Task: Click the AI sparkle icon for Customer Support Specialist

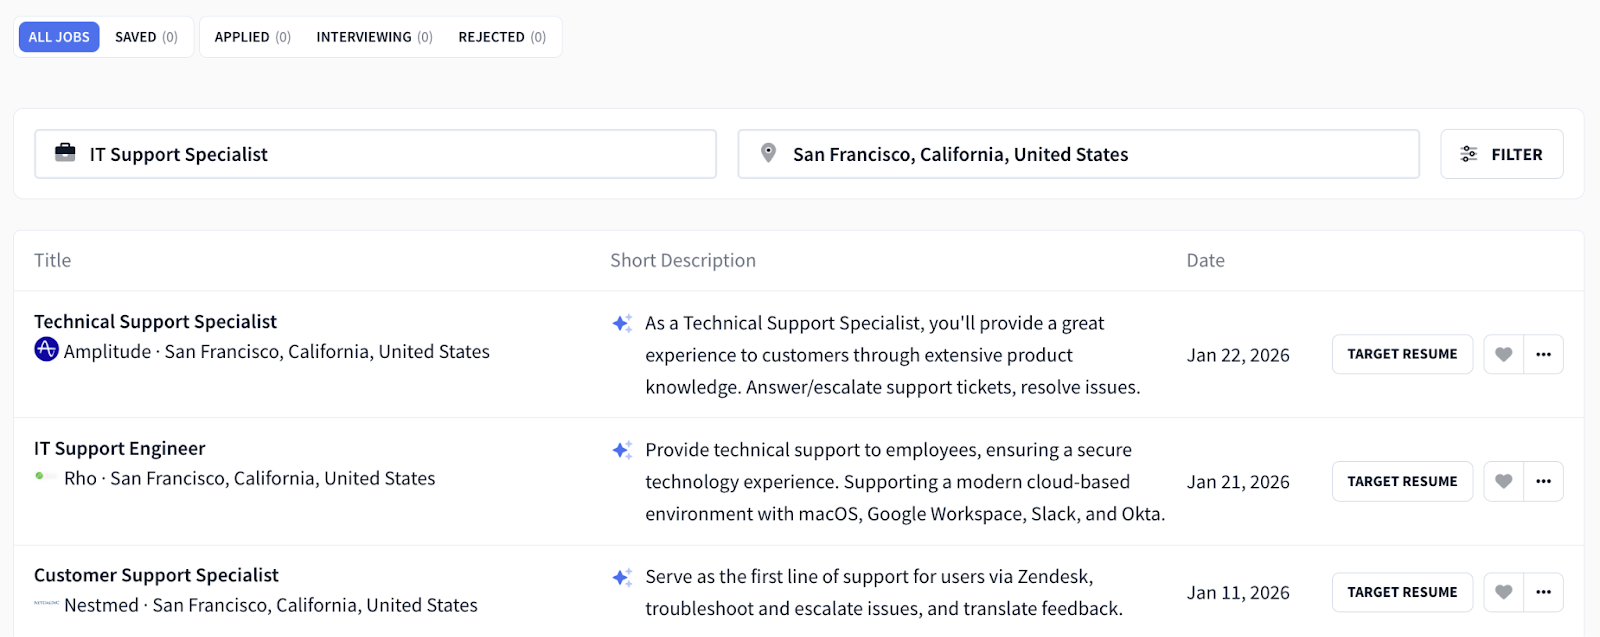Action: click(x=622, y=577)
